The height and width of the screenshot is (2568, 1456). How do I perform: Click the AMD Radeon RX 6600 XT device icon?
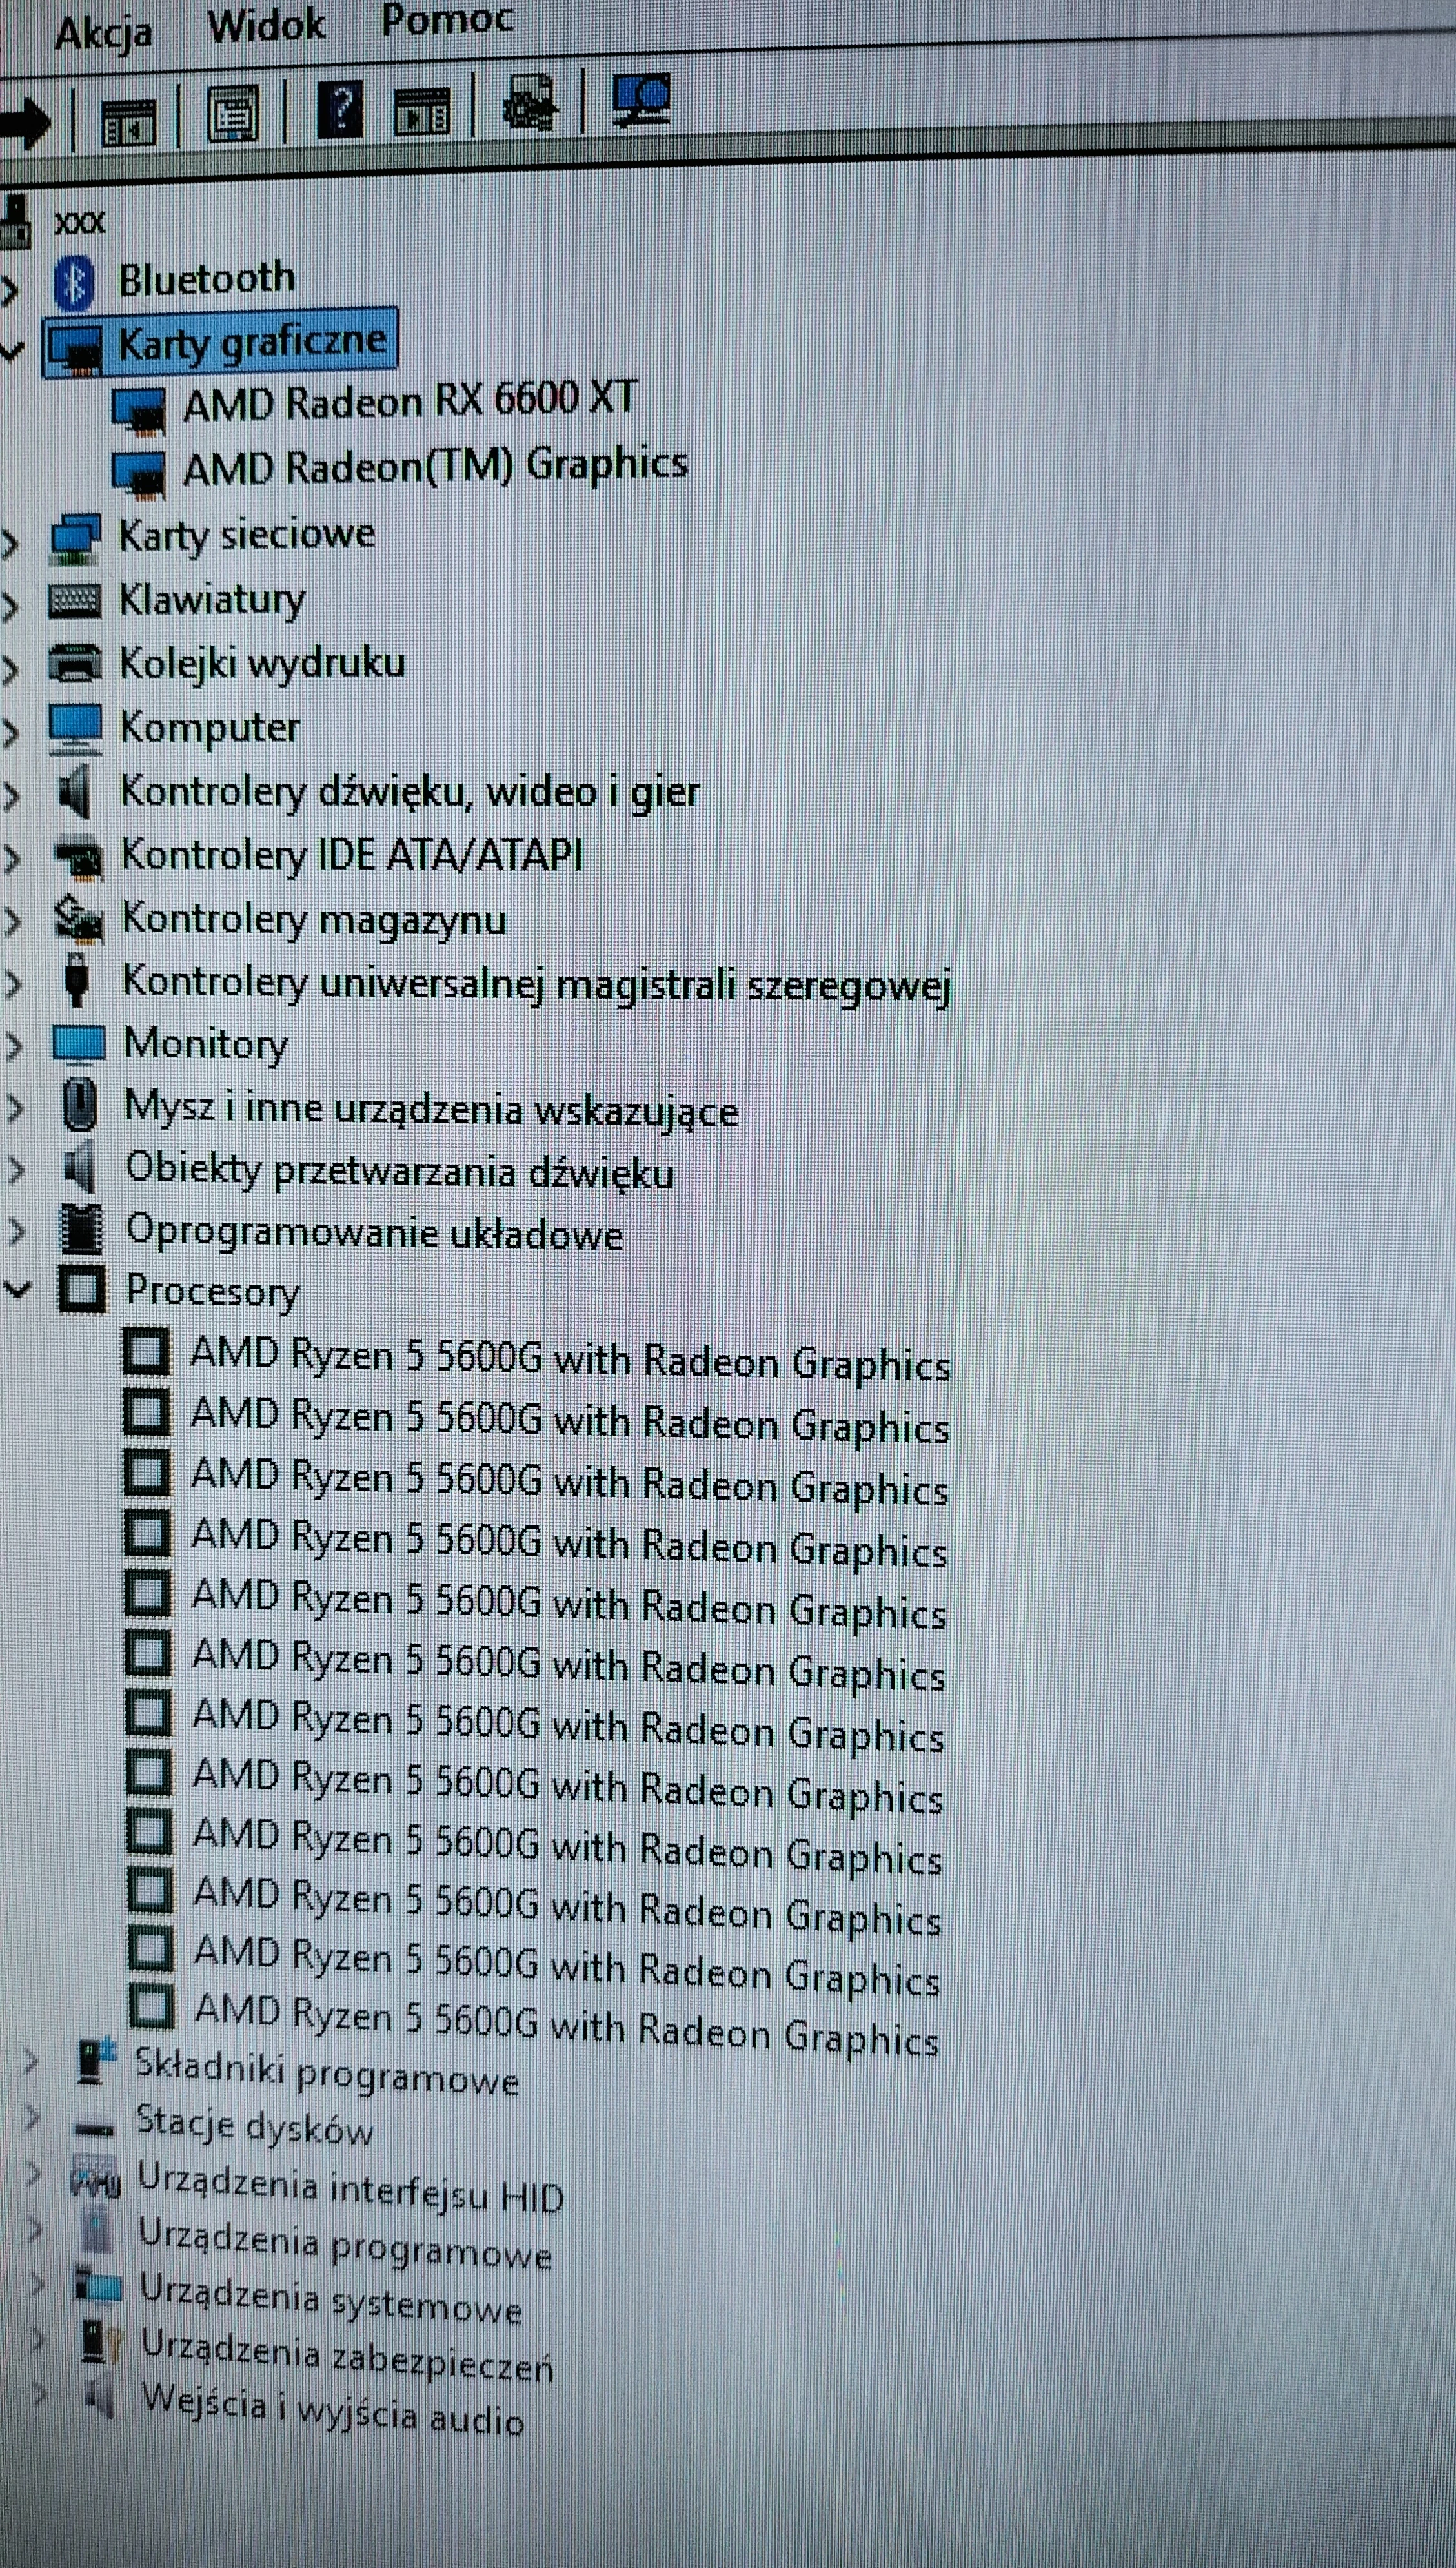pos(138,409)
